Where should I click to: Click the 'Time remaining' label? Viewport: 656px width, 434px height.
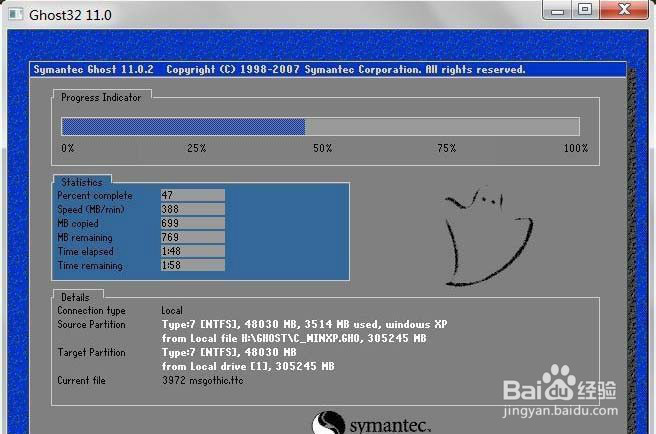point(90,266)
